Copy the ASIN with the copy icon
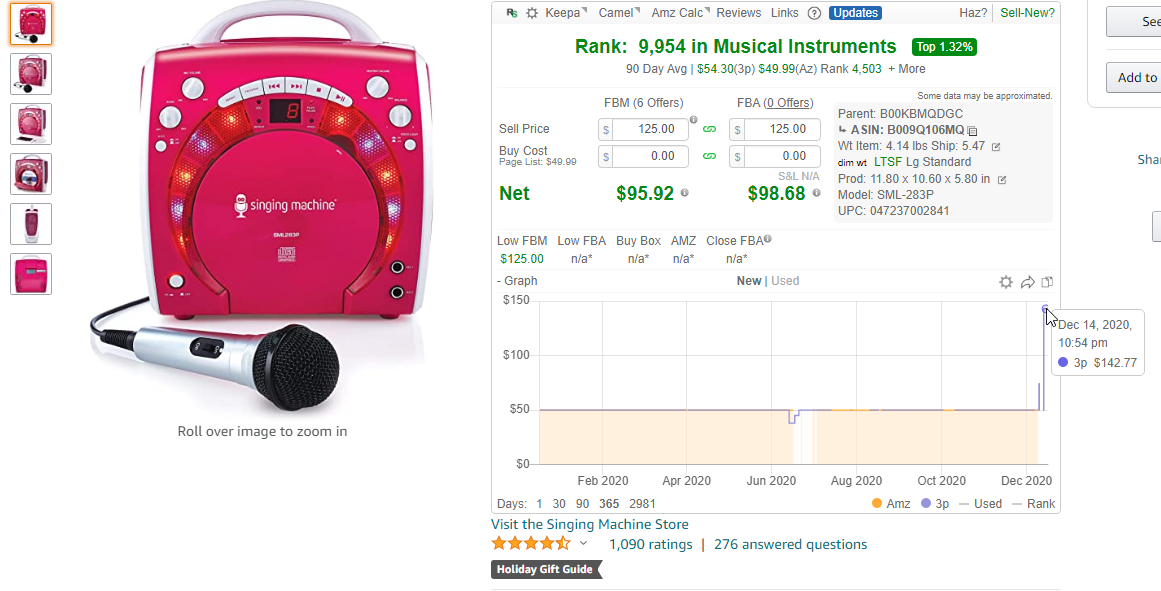The image size is (1161, 591). tap(972, 130)
